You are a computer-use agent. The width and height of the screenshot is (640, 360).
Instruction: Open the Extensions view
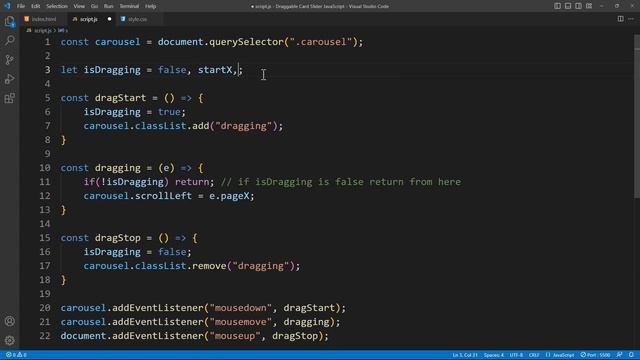coord(9,98)
